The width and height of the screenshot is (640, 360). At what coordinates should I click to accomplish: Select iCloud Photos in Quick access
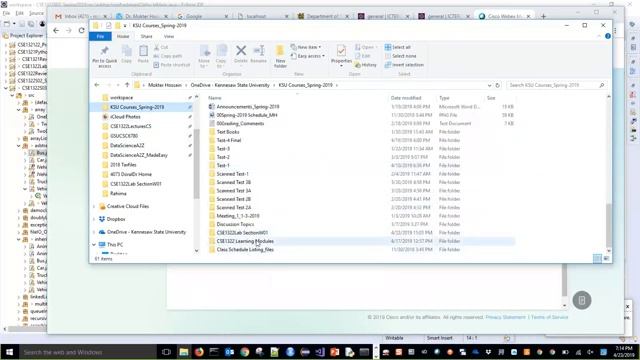pyautogui.click(x=125, y=117)
